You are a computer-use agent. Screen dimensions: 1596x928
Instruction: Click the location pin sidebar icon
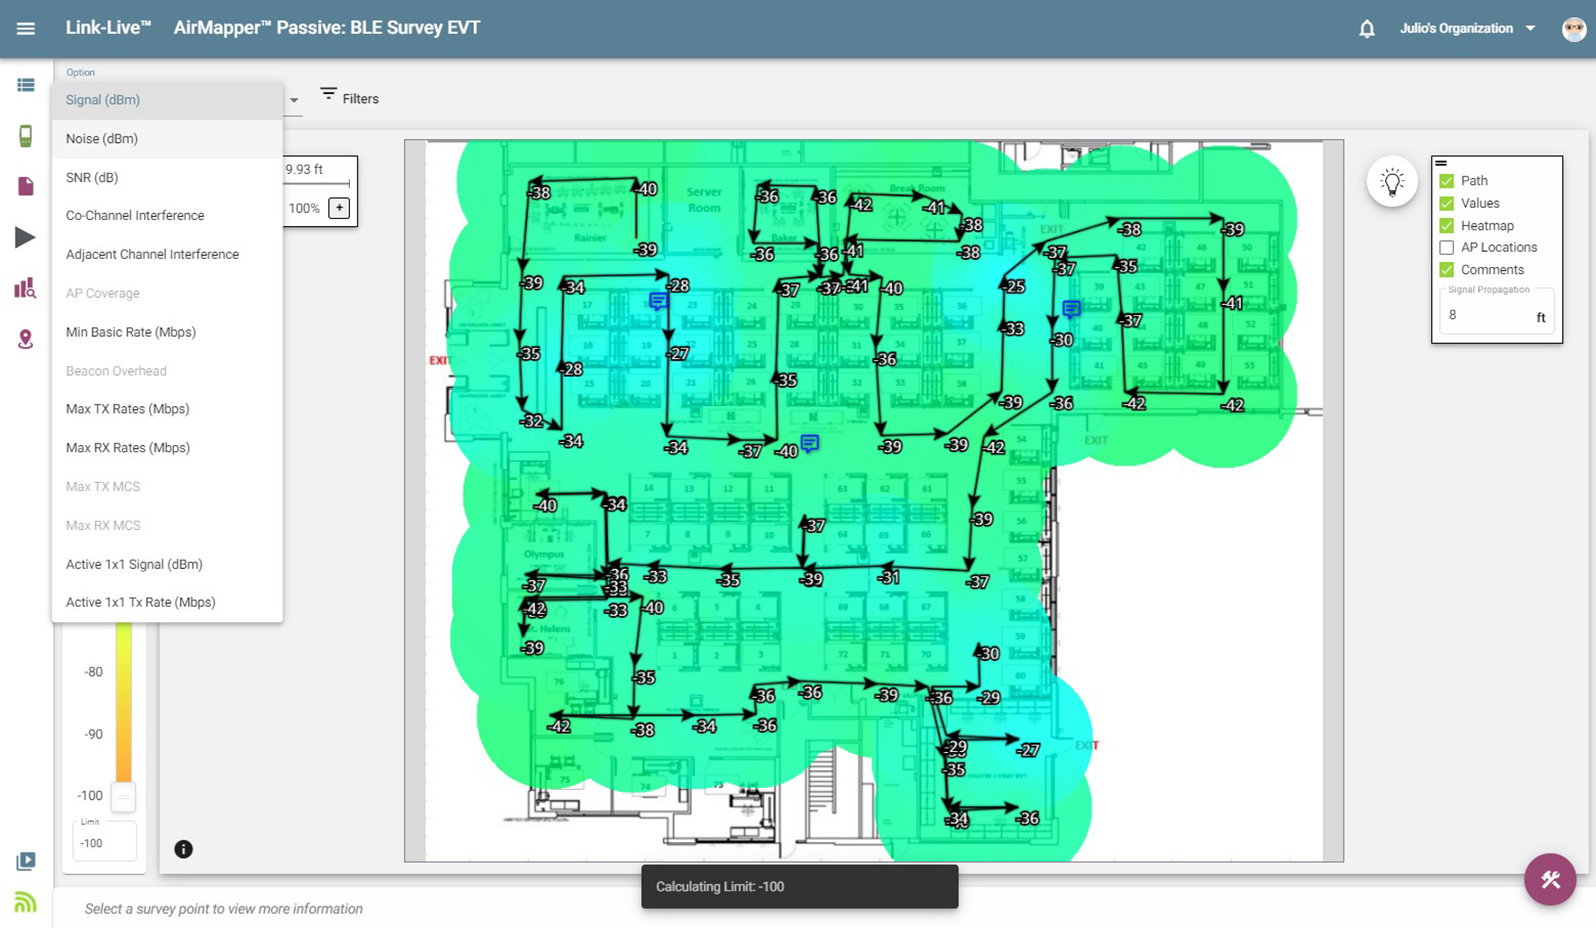click(x=25, y=340)
